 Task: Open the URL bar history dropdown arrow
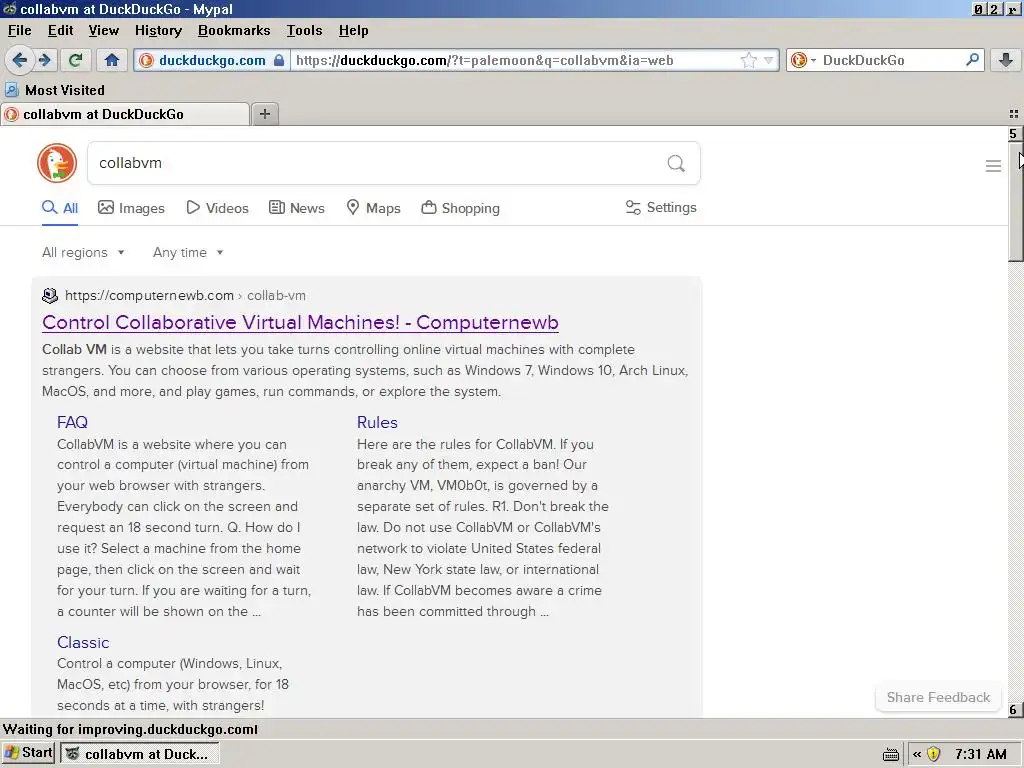[769, 60]
